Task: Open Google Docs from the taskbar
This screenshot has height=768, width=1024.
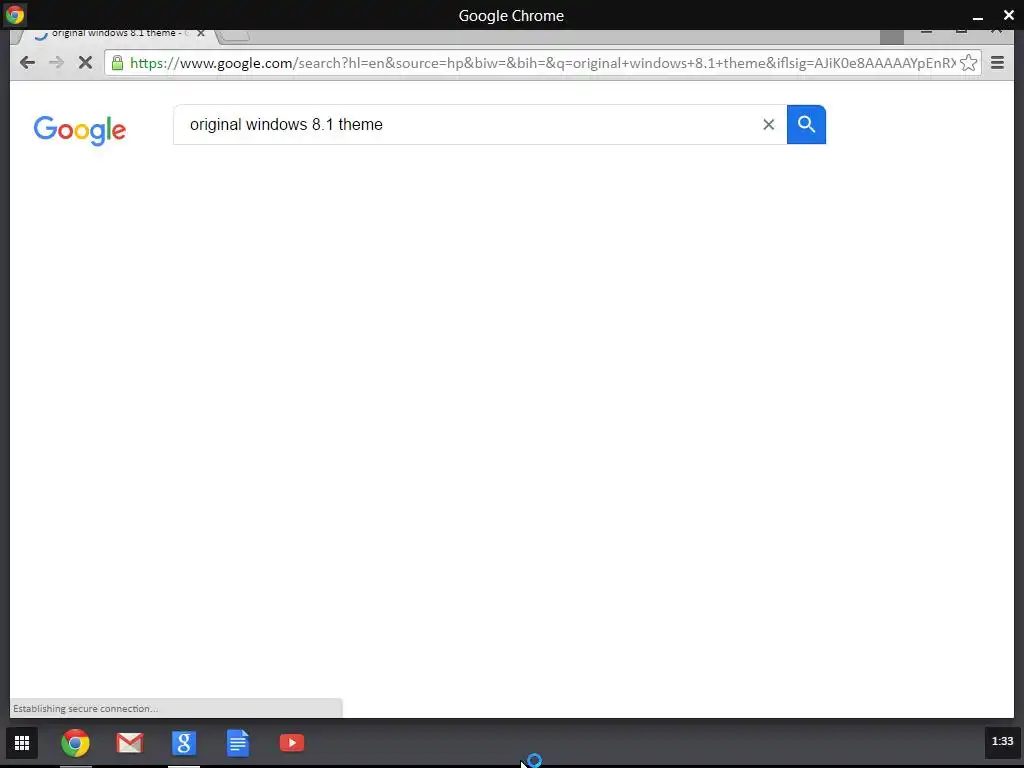Action: 238,743
